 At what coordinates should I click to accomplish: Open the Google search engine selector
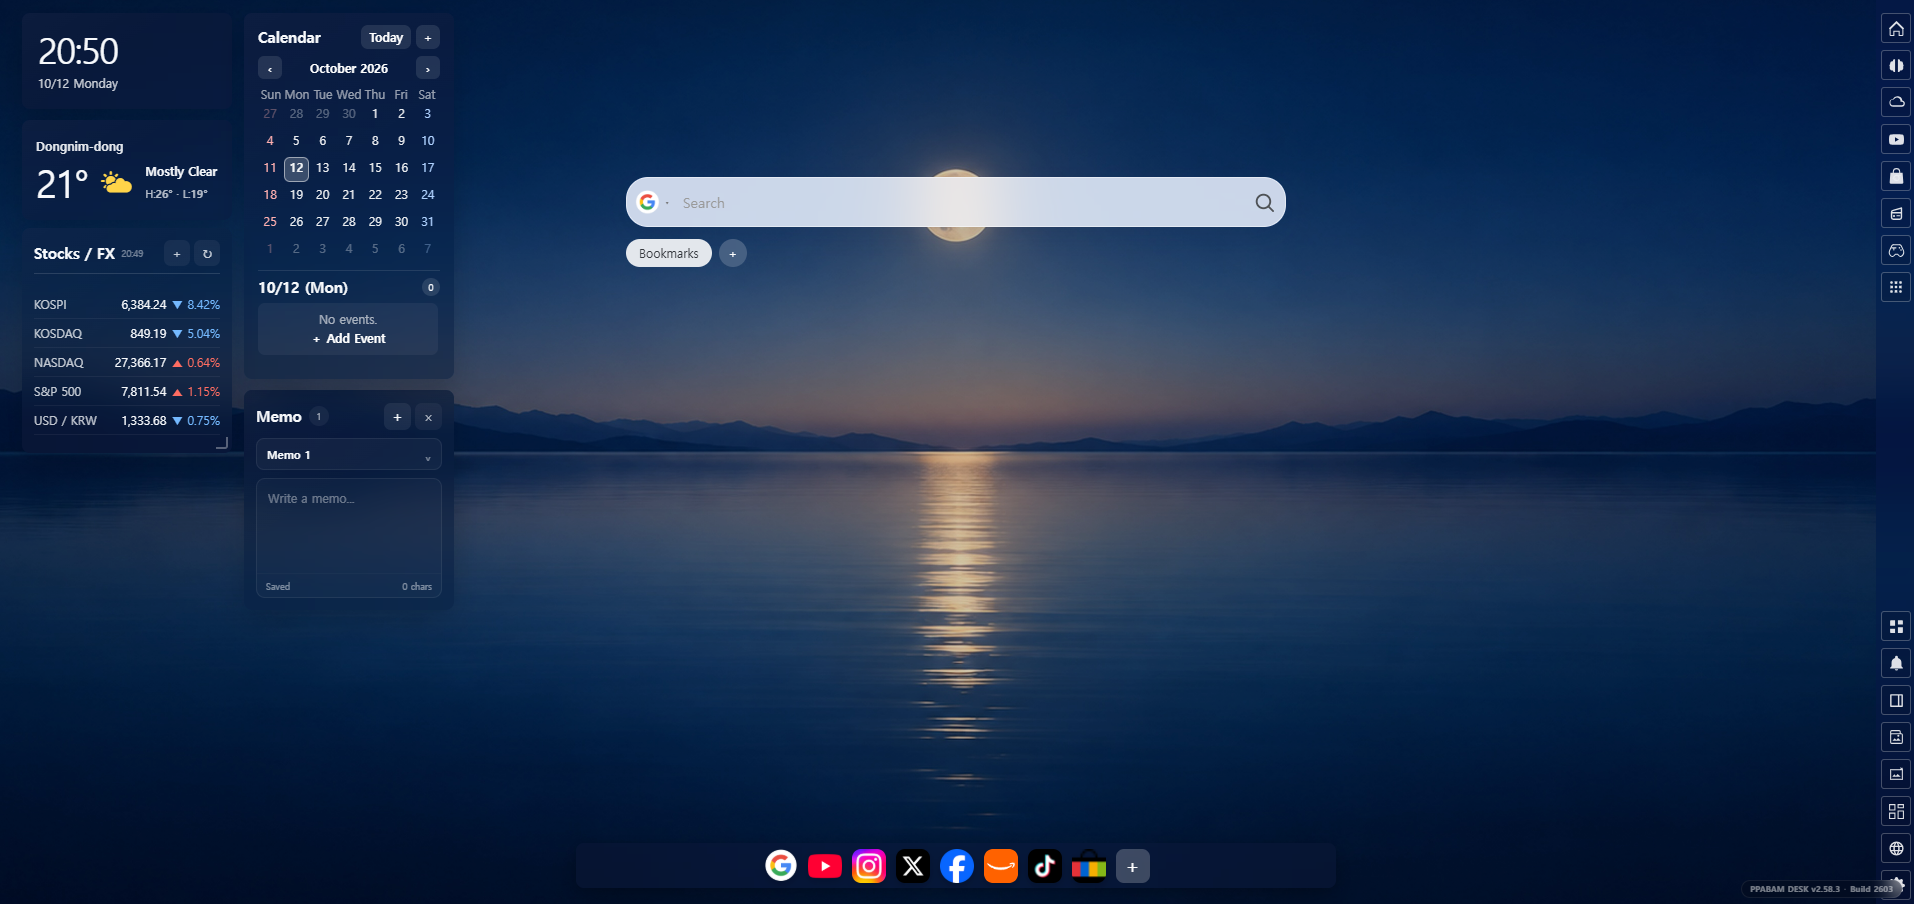(653, 203)
